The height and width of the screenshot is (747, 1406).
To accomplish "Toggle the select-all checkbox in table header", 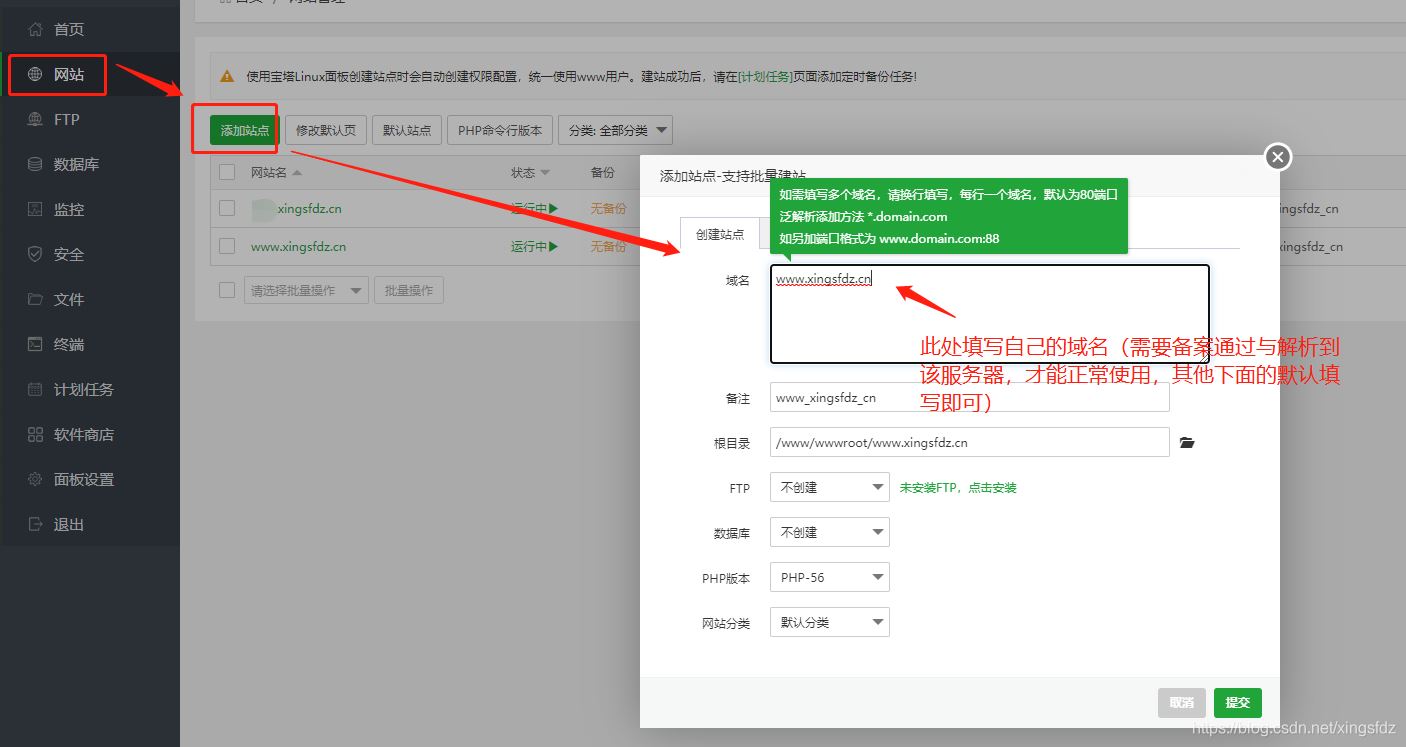I will tap(227, 172).
